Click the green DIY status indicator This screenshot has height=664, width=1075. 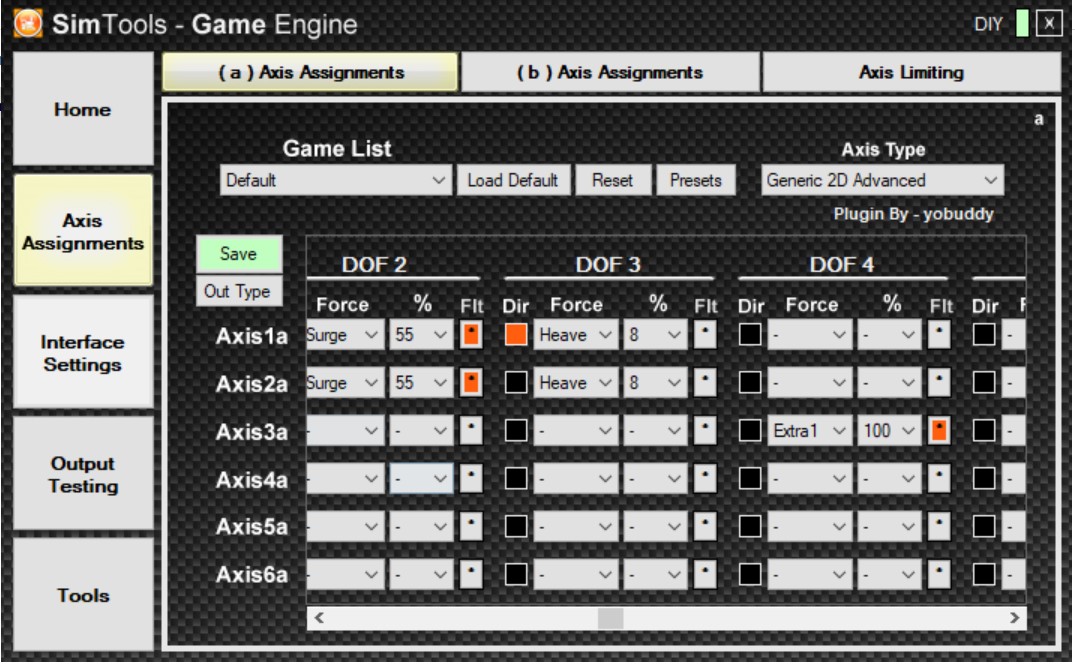click(1022, 24)
